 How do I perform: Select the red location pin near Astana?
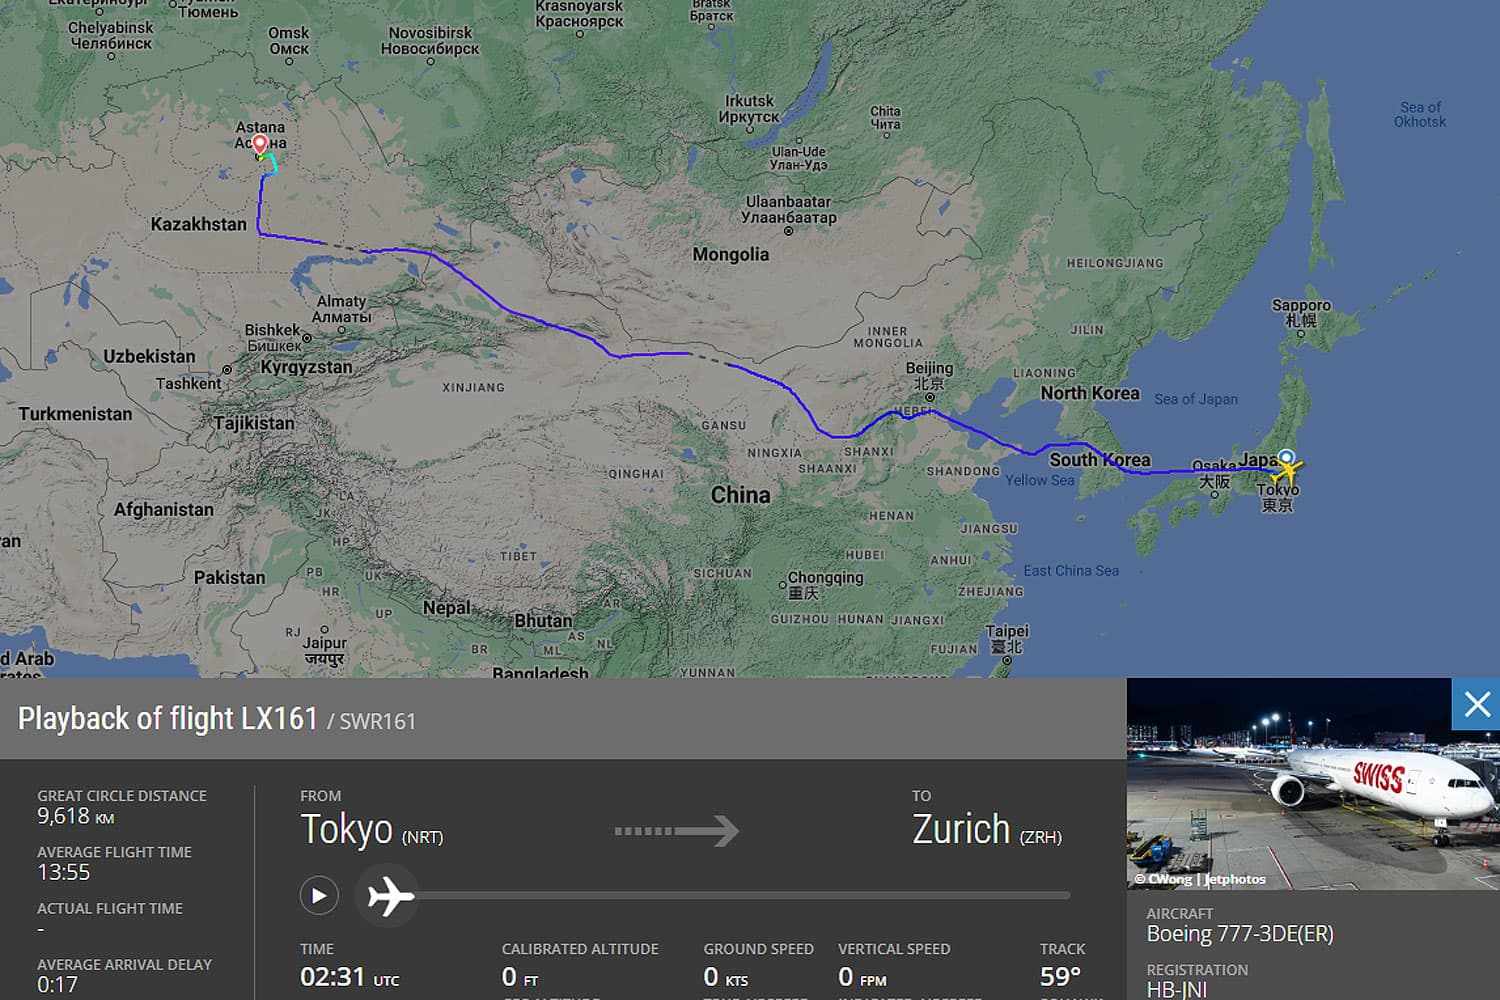coord(260,146)
